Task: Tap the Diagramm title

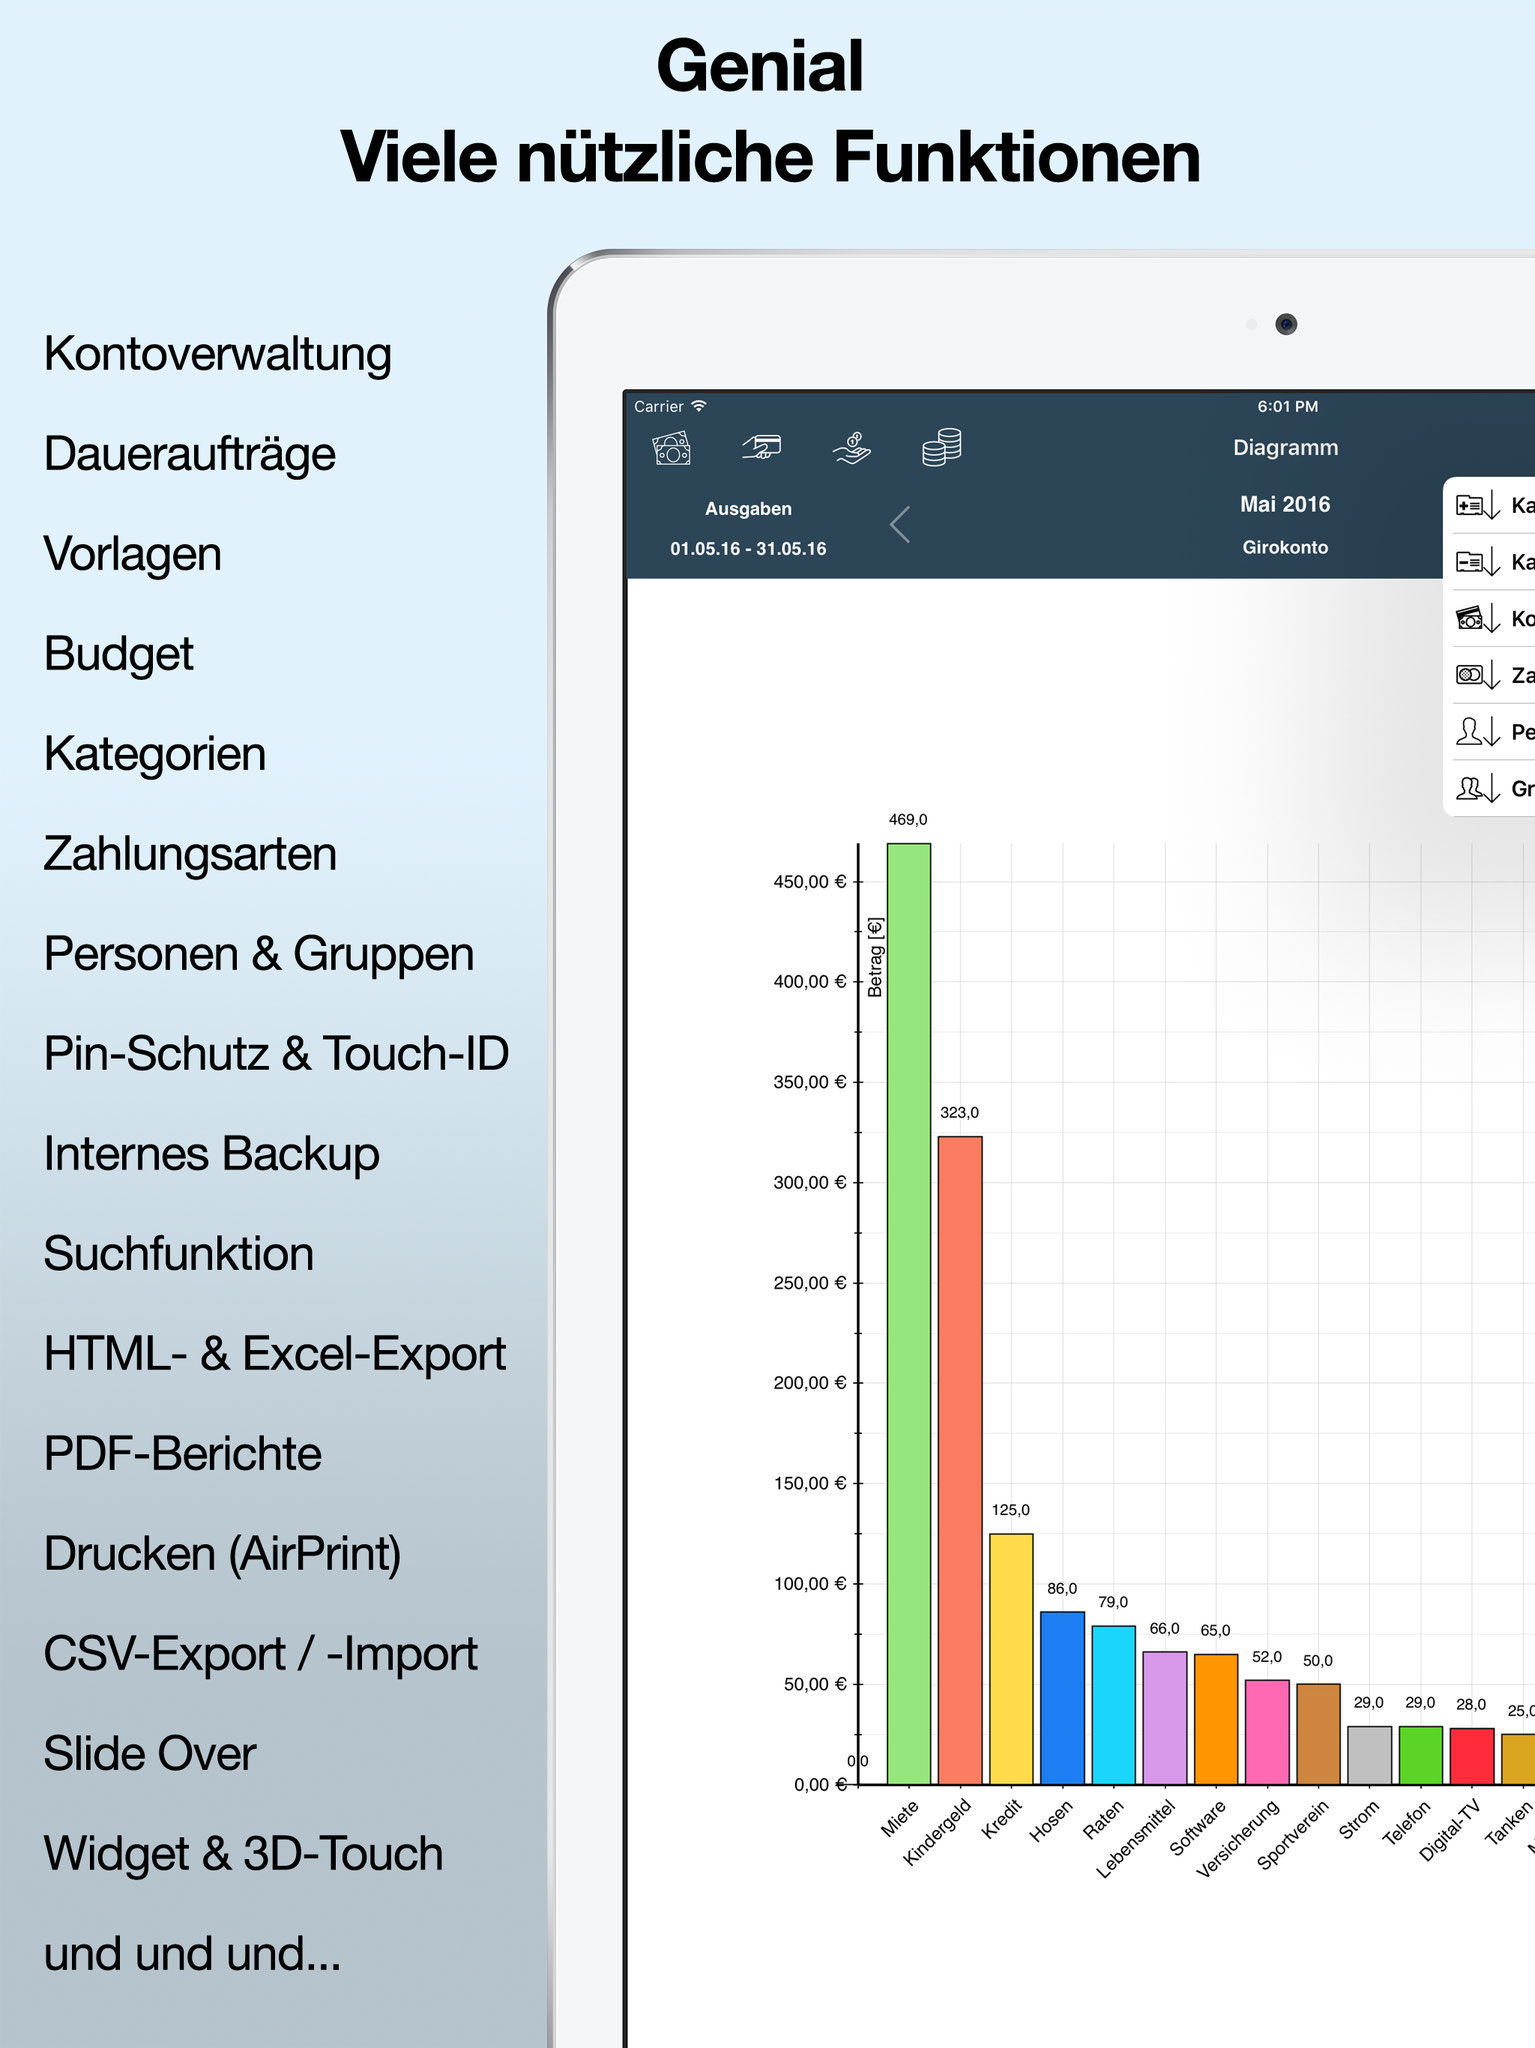Action: pos(1285,448)
